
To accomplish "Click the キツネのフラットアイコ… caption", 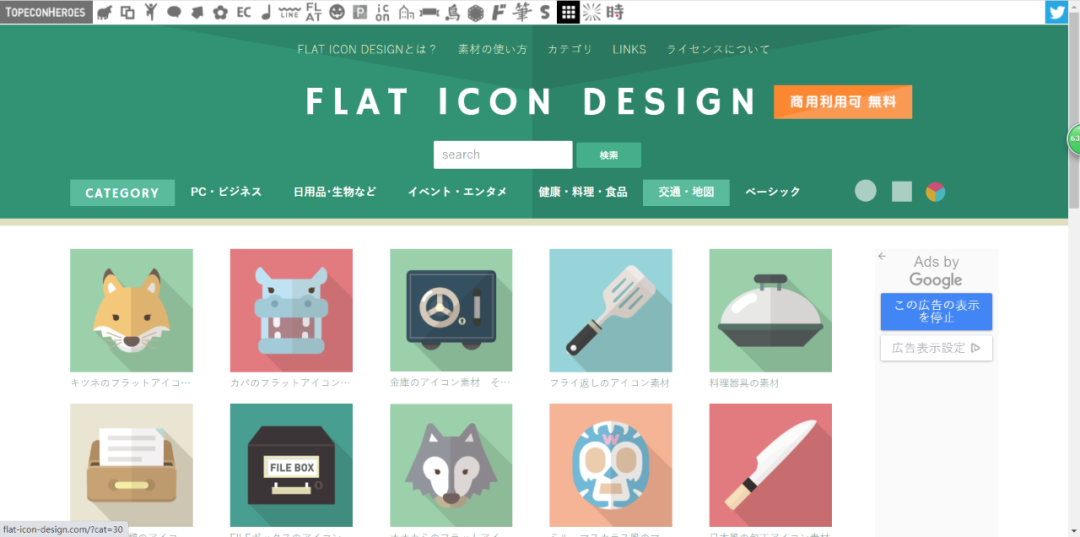I will pyautogui.click(x=131, y=383).
